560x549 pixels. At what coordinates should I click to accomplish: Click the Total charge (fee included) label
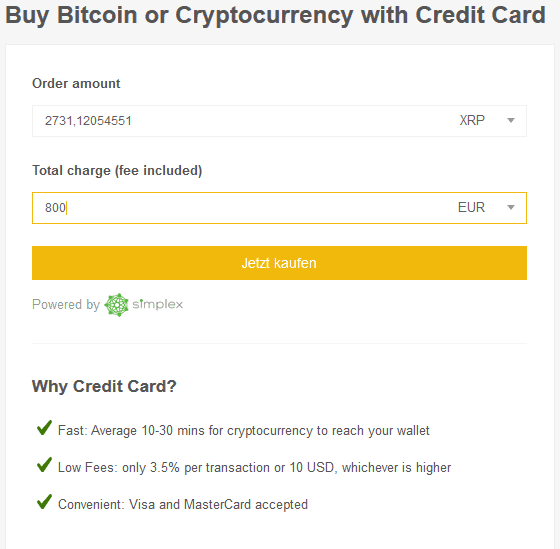(x=117, y=171)
